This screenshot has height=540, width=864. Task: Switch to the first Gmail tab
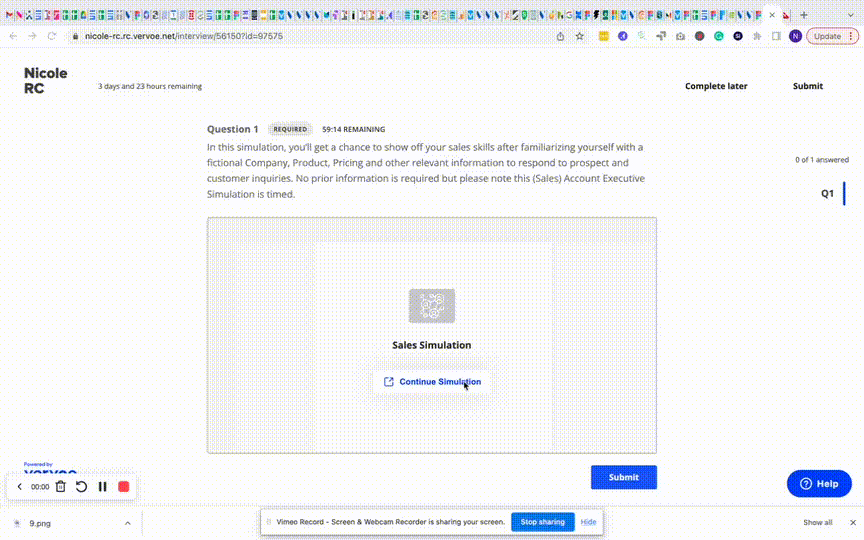click(9, 15)
